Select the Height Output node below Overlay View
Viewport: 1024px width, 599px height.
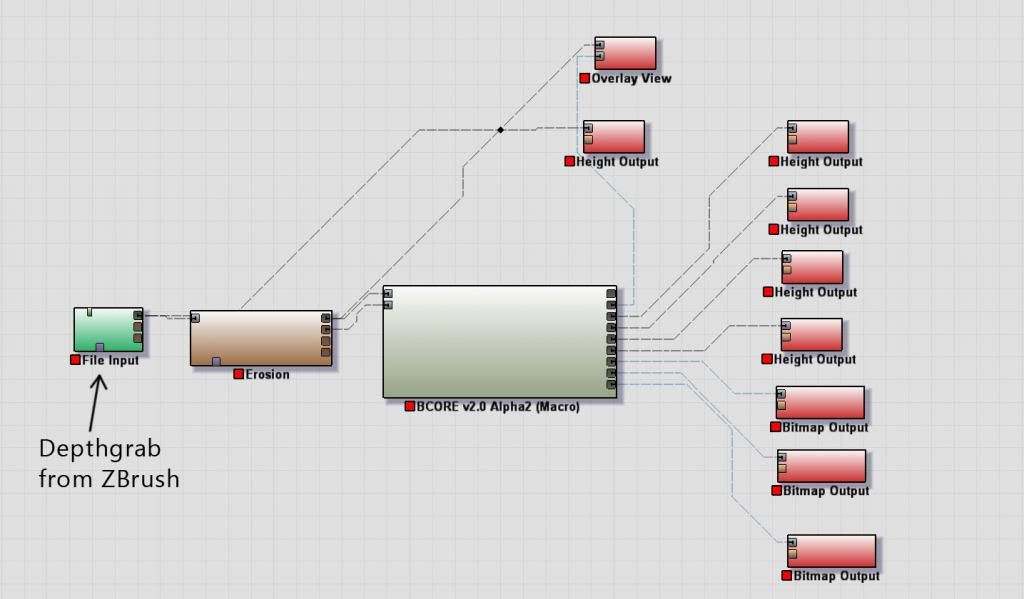tap(614, 137)
